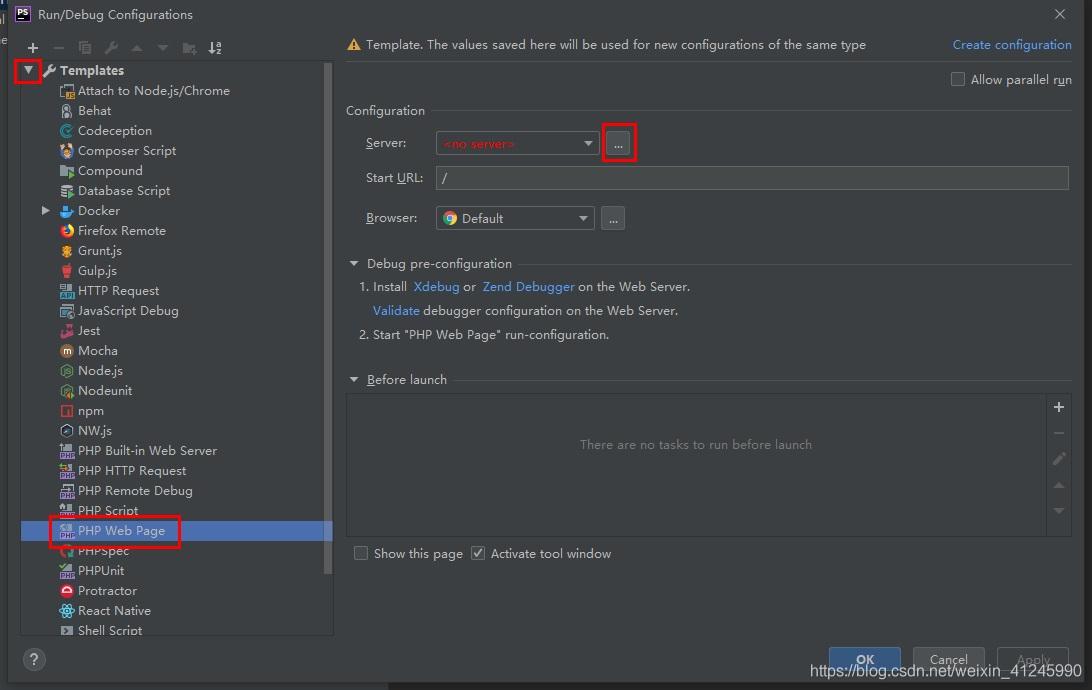This screenshot has width=1092, height=690.
Task: Open the Server dropdown
Action: click(x=517, y=144)
